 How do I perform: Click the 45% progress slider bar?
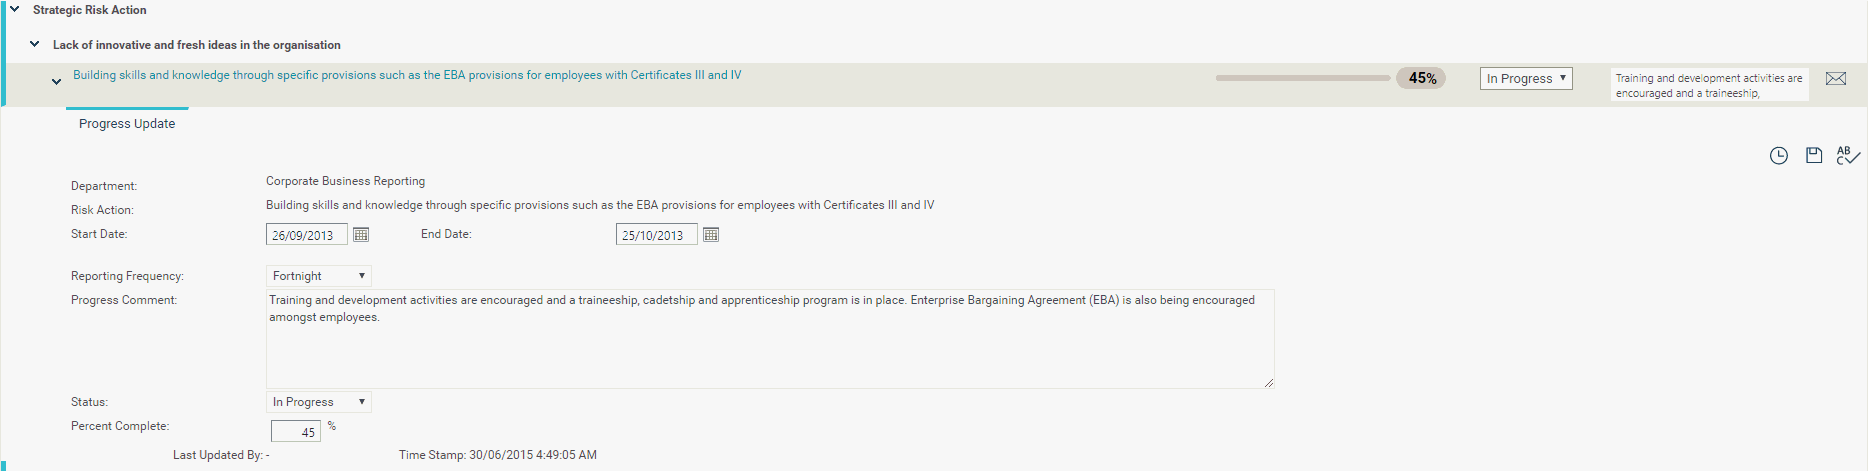1303,78
